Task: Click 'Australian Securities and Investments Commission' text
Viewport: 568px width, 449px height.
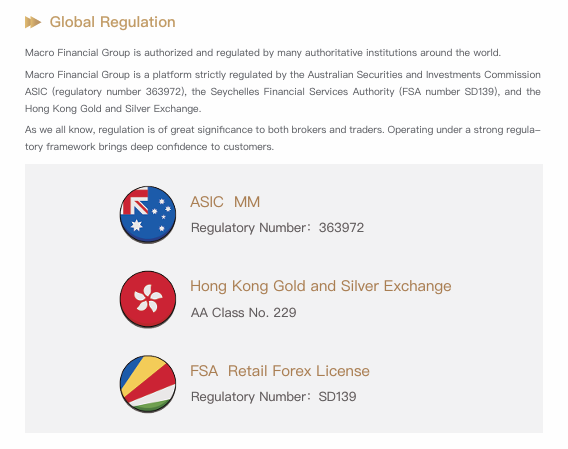Action: [424, 75]
